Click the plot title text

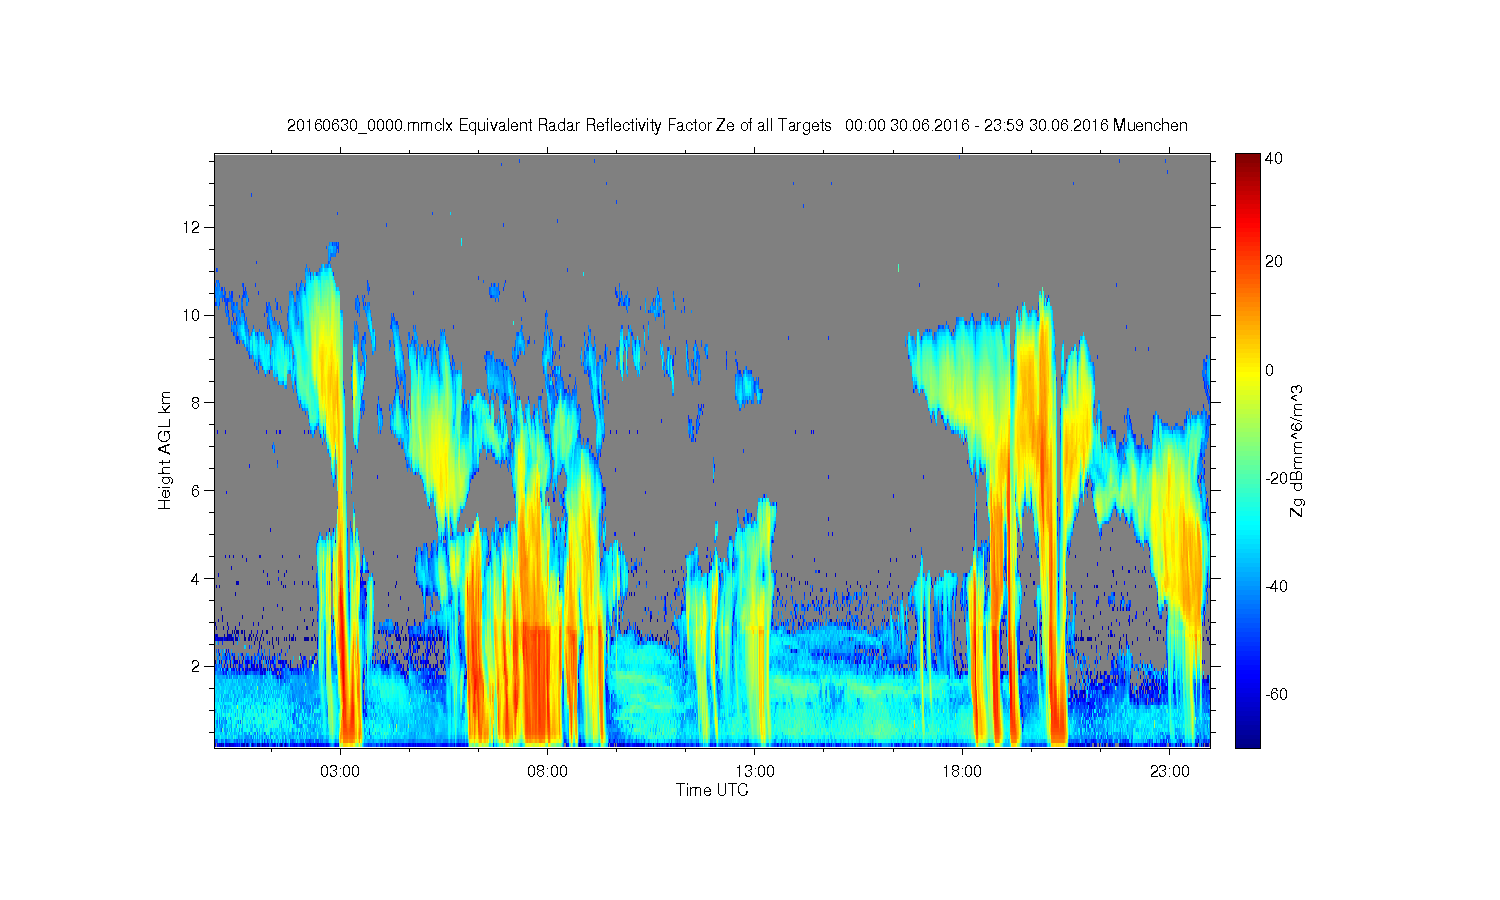click(x=737, y=126)
